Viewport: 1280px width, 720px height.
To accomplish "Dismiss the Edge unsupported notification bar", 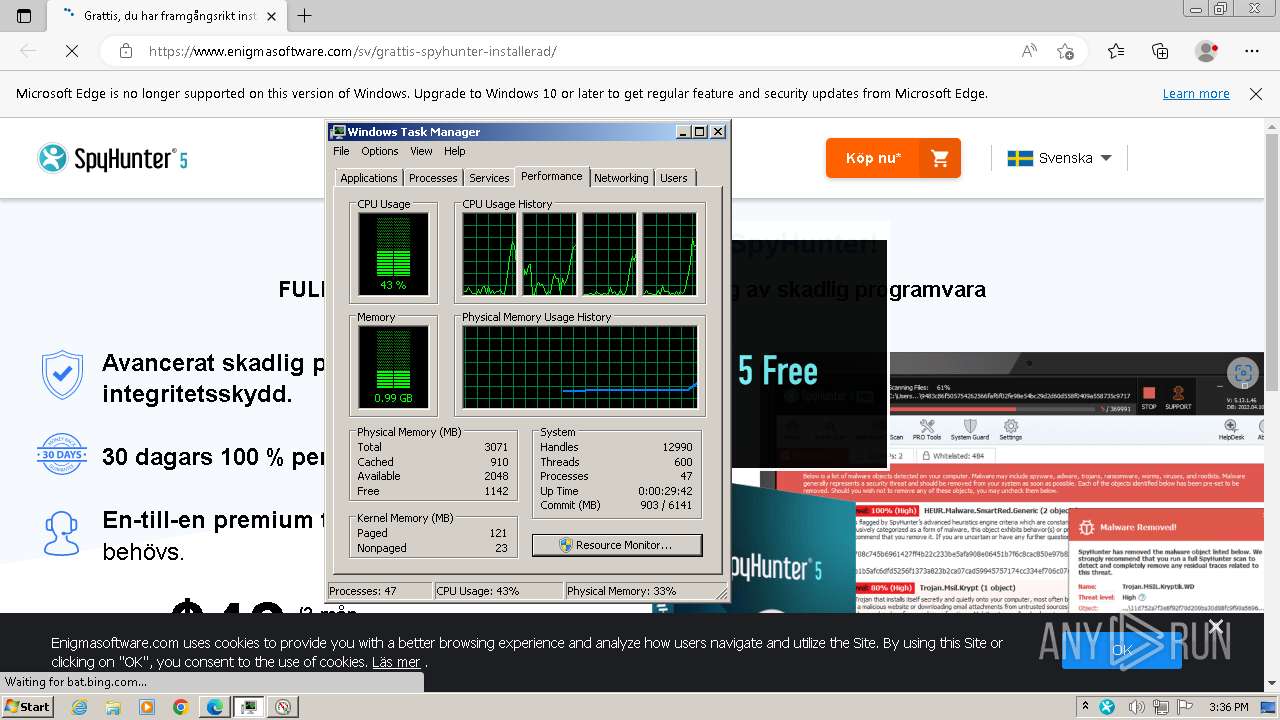I will click(x=1256, y=94).
